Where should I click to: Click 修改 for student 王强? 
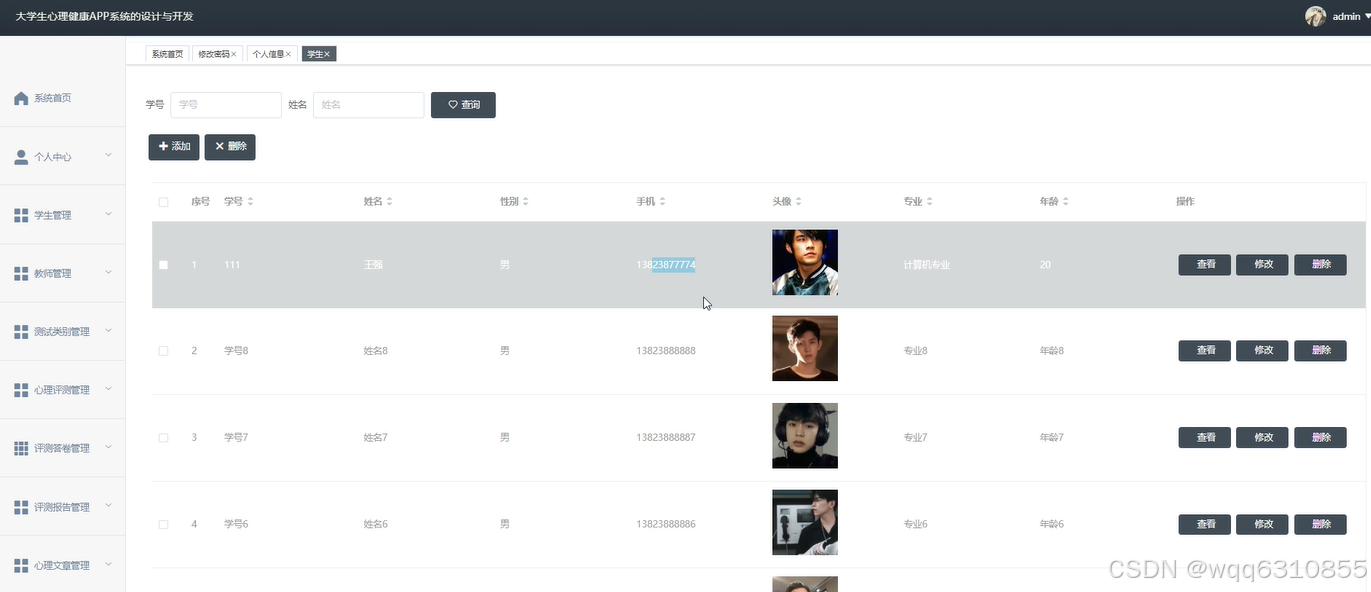click(x=1263, y=265)
